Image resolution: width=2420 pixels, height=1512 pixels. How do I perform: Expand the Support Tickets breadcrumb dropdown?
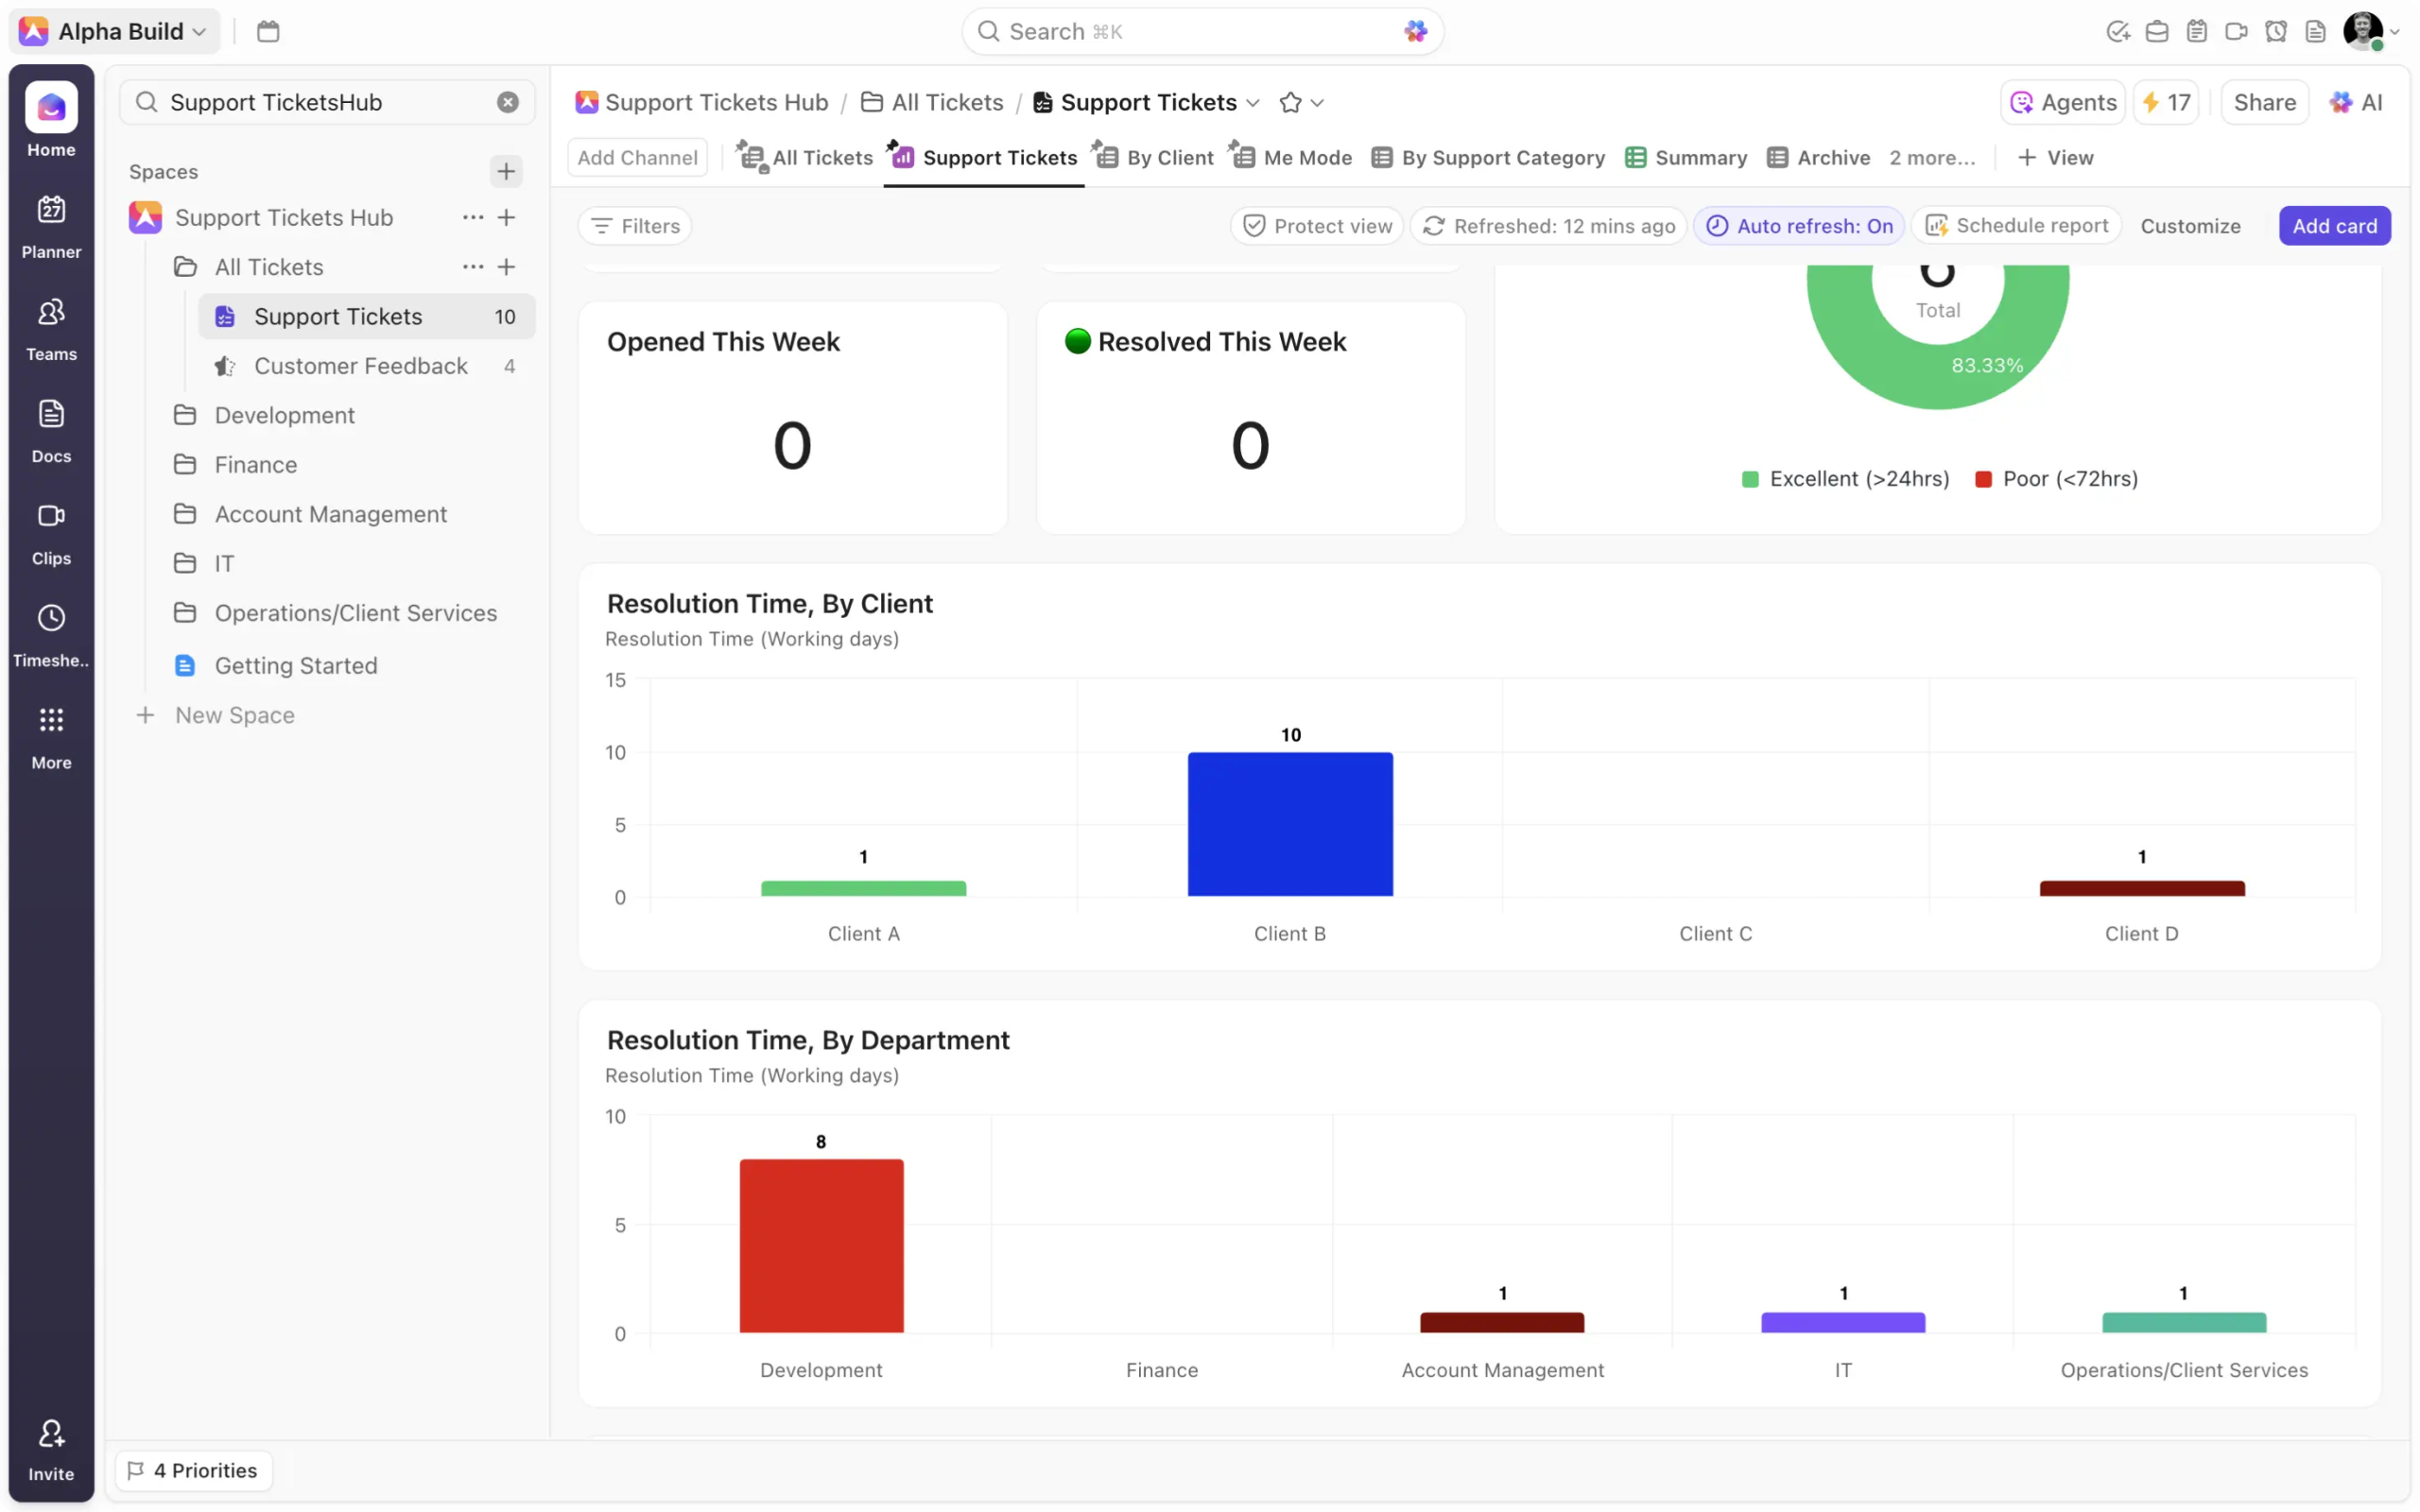(1253, 102)
